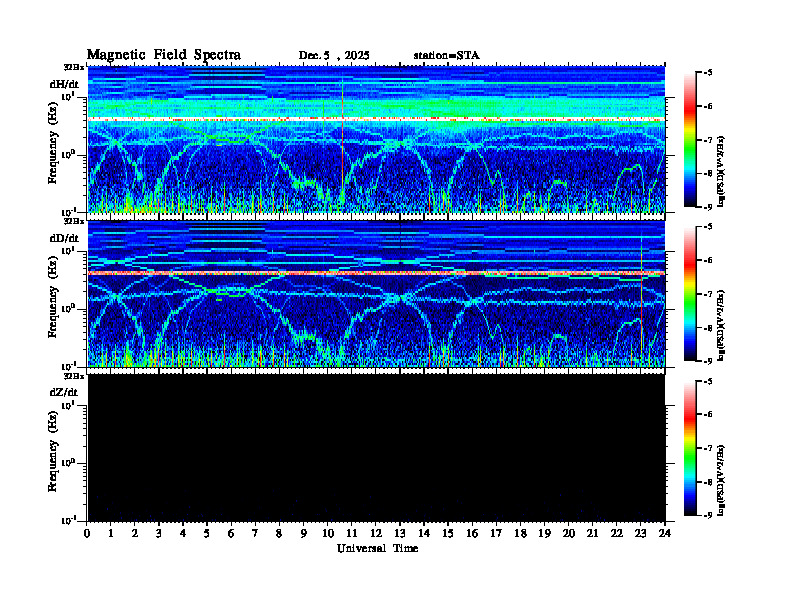This screenshot has width=792, height=612.
Task: Click hour 13 on the time axis
Action: click(400, 534)
